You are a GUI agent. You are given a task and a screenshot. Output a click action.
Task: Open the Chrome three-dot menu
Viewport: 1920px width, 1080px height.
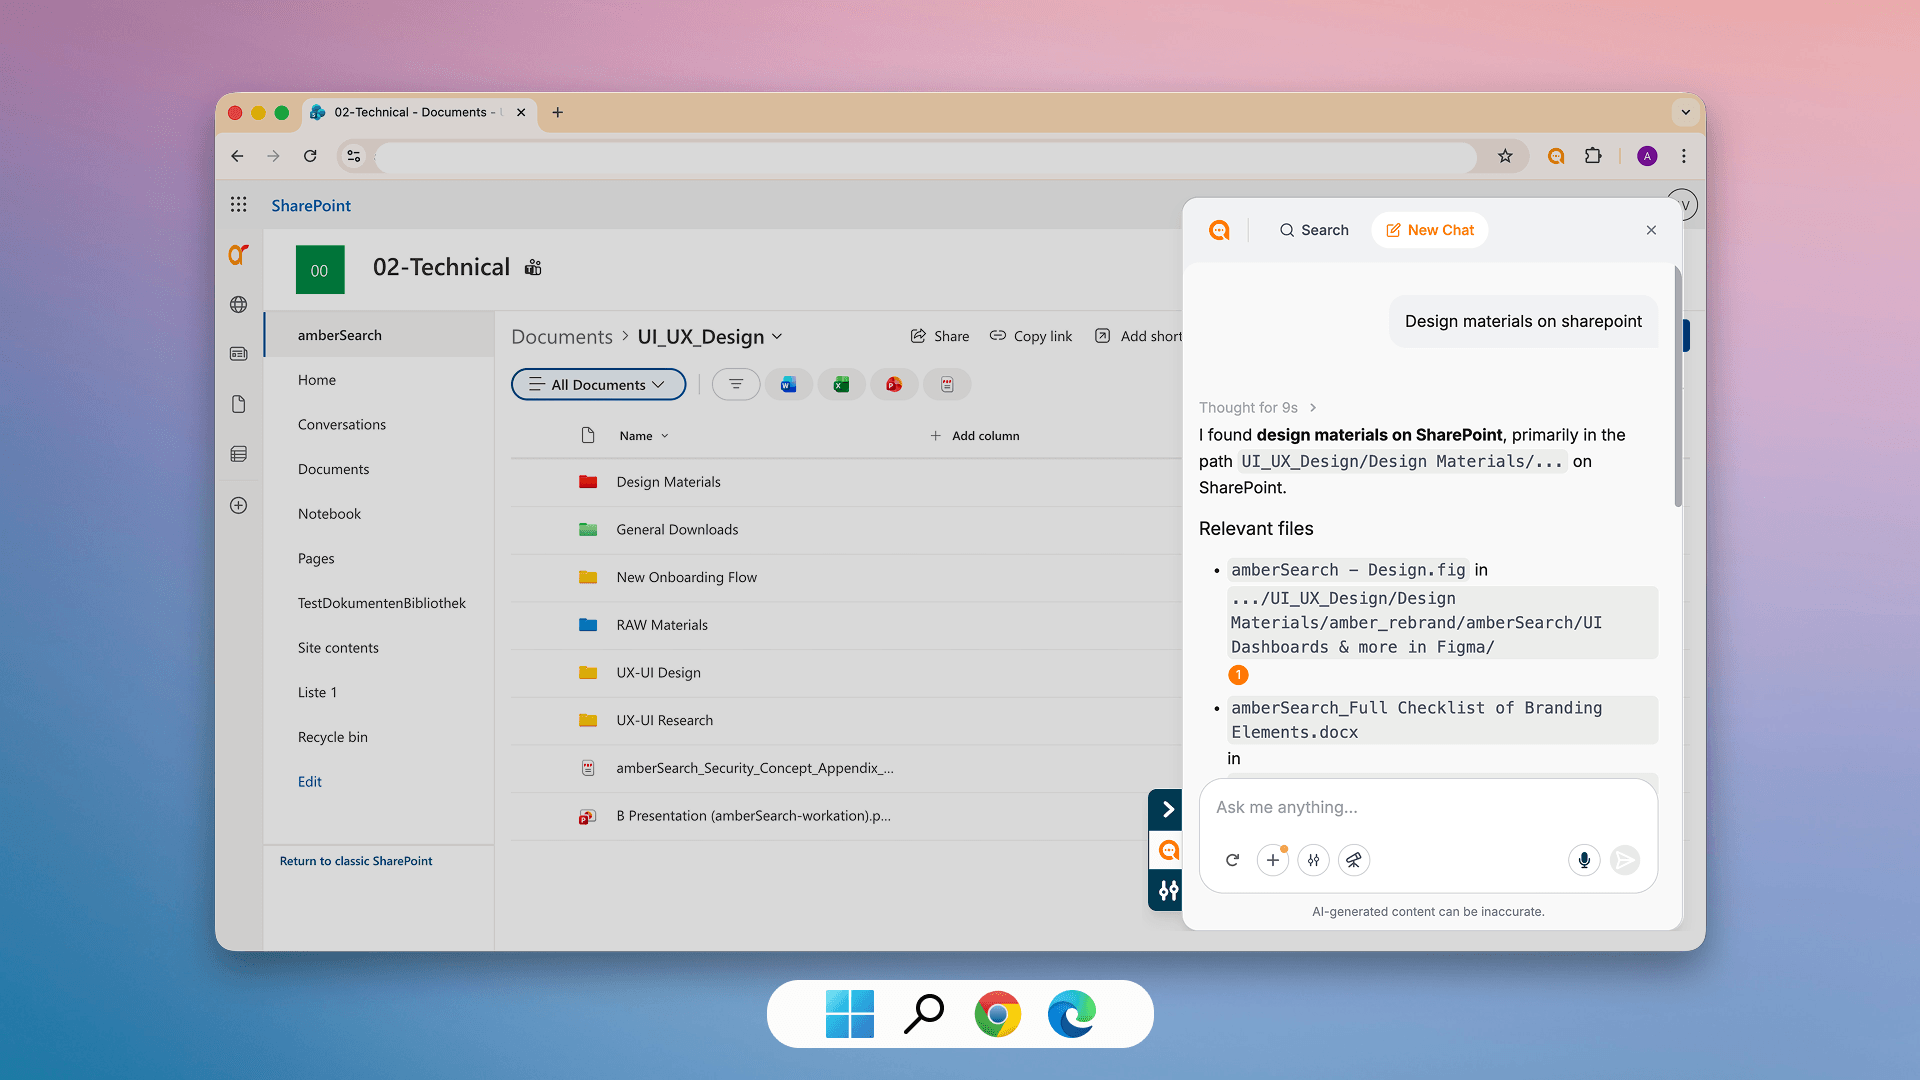pyautogui.click(x=1684, y=156)
